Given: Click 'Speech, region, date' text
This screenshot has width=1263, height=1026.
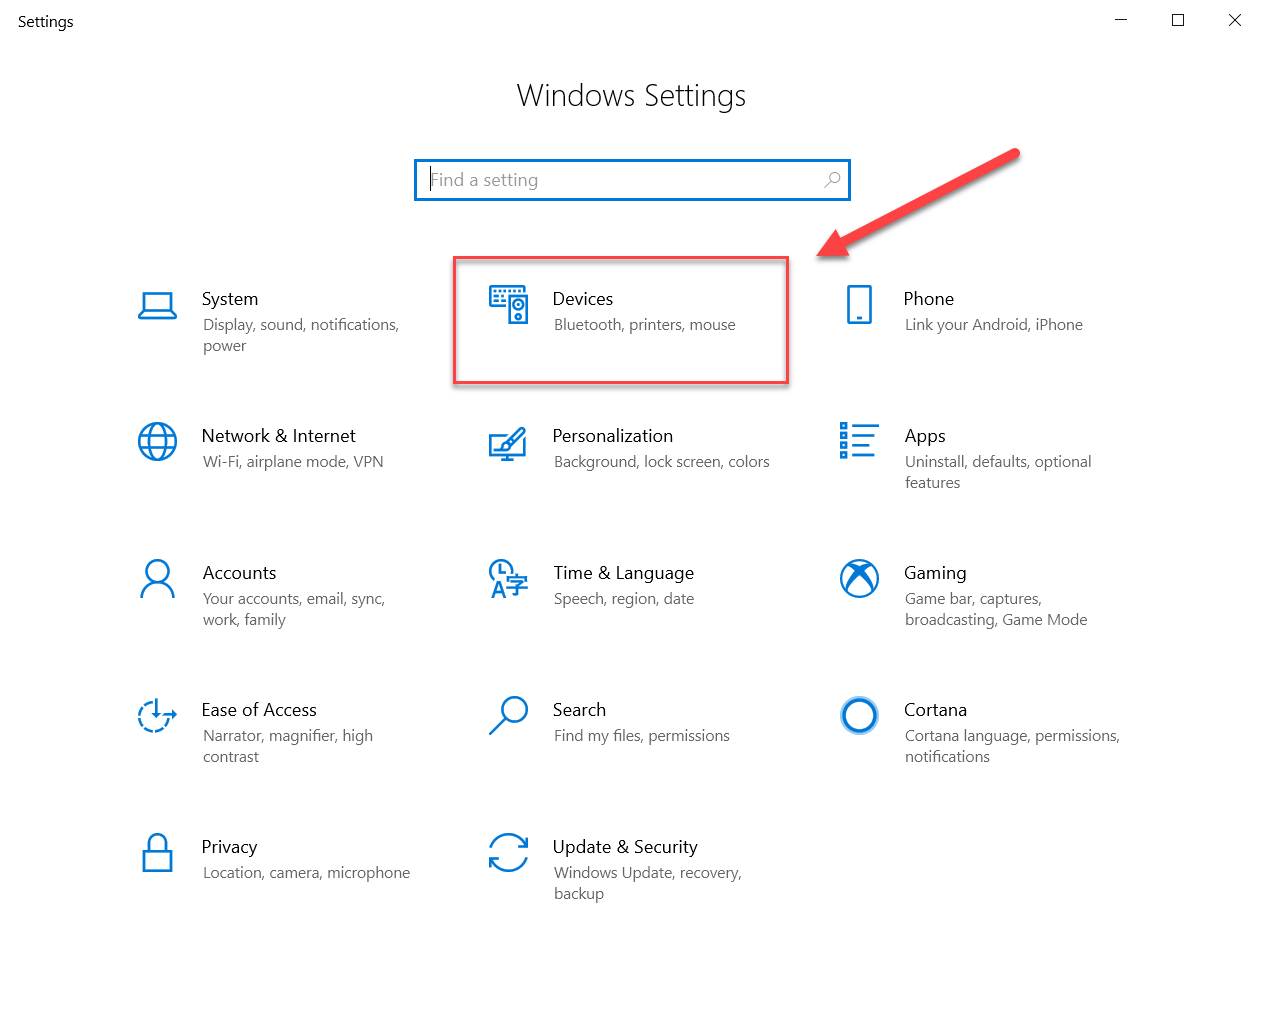Looking at the screenshot, I should pos(624,599).
